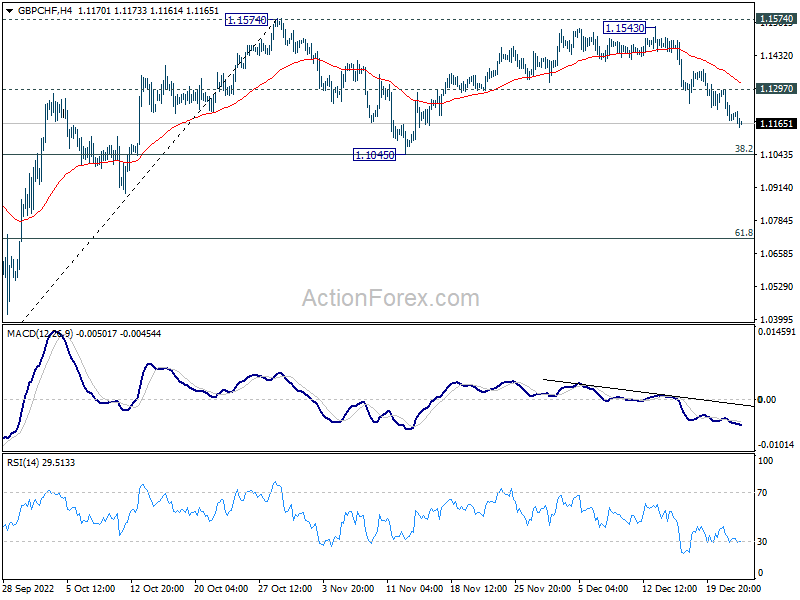
Task: Select the RSI(14) 29.5133 indicator label
Action: pos(41,463)
